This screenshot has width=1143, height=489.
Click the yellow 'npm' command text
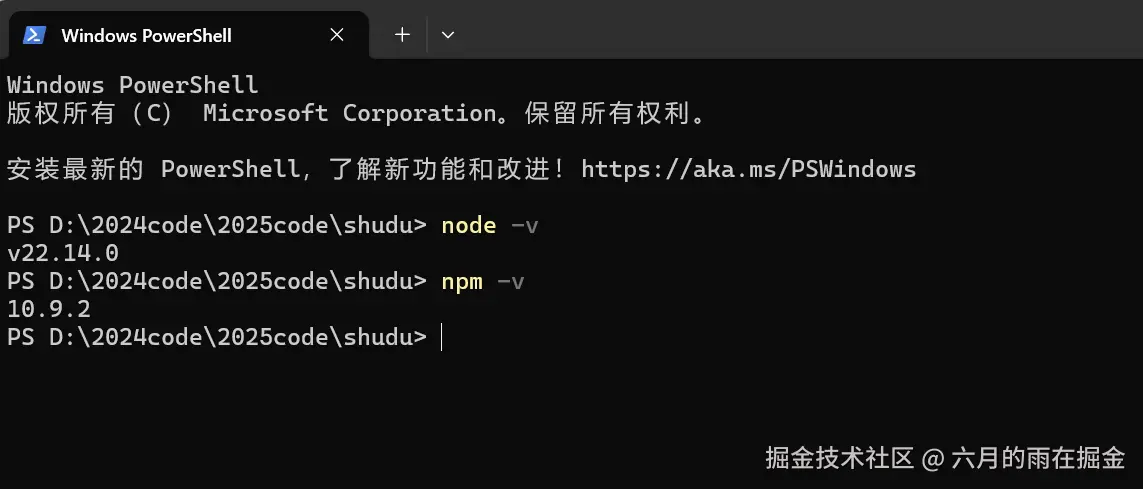pyautogui.click(x=461, y=281)
